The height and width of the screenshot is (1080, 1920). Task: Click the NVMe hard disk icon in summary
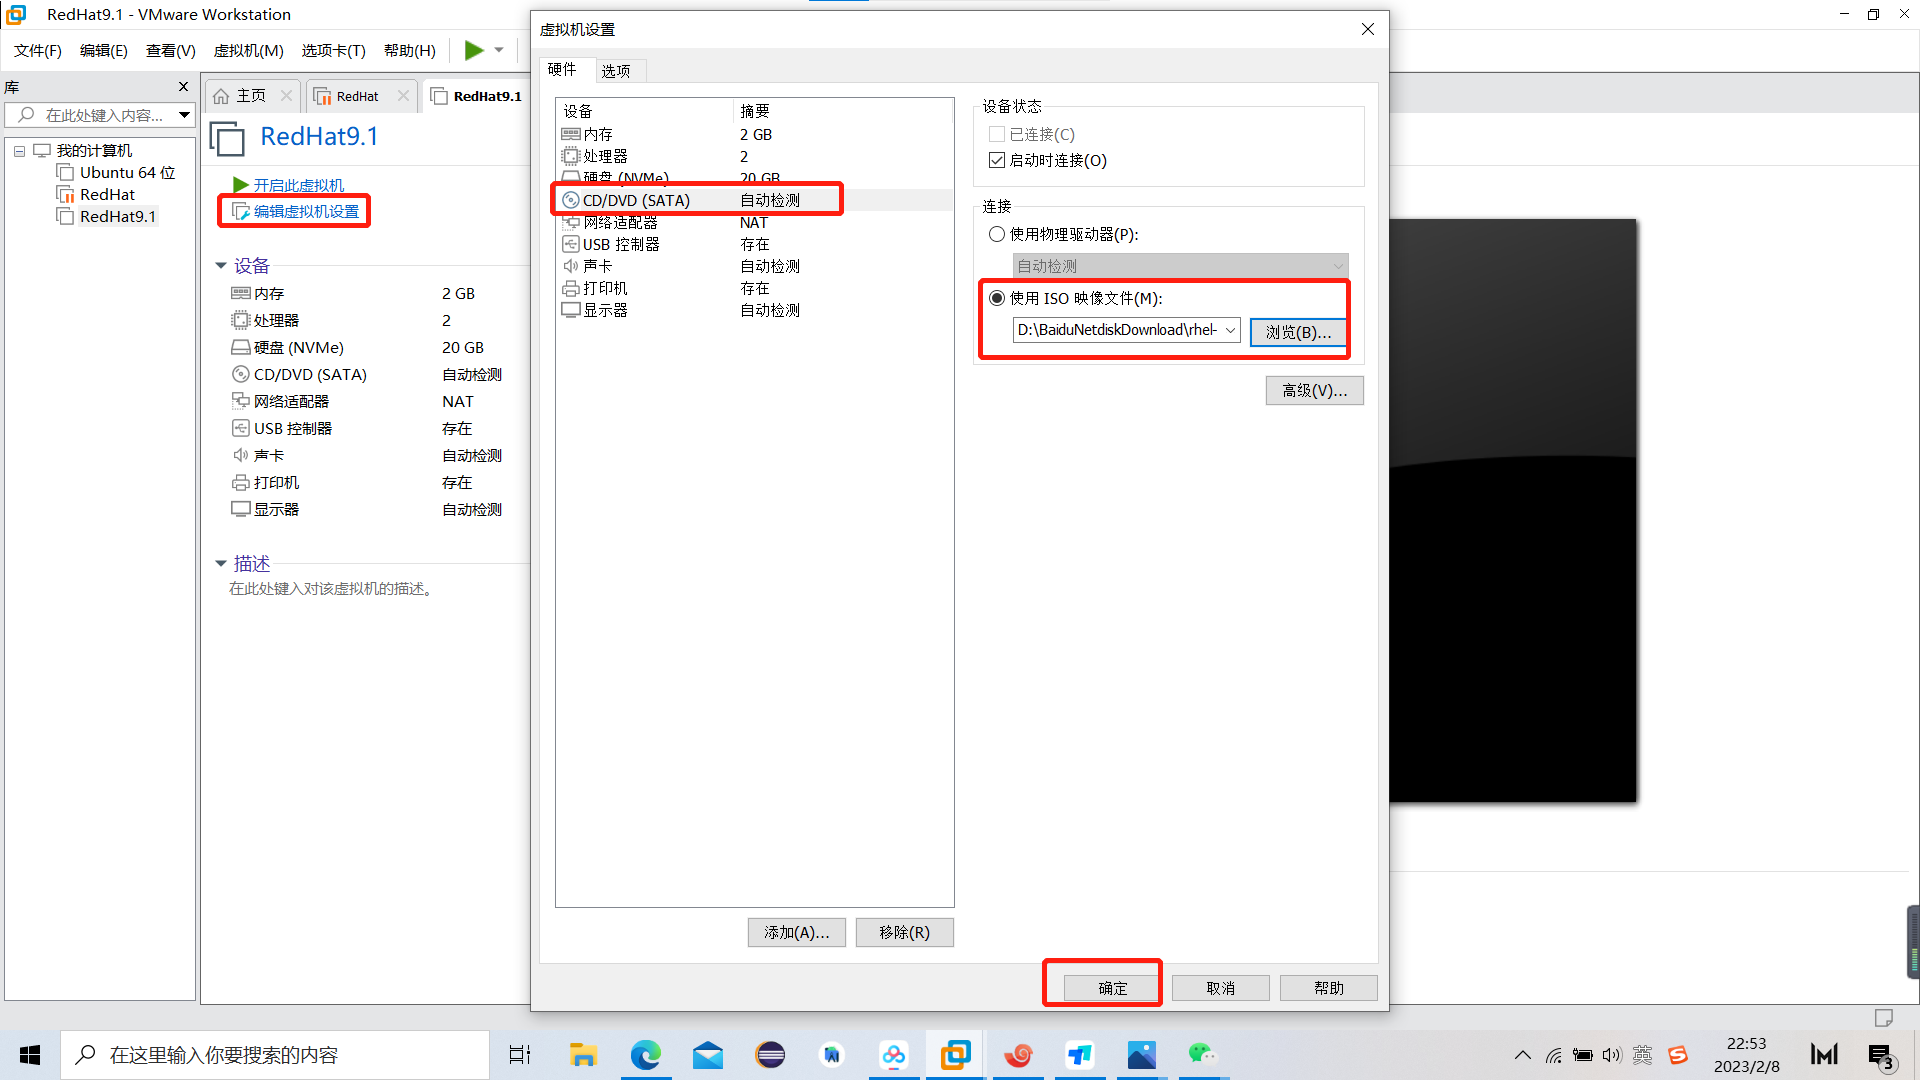(240, 347)
